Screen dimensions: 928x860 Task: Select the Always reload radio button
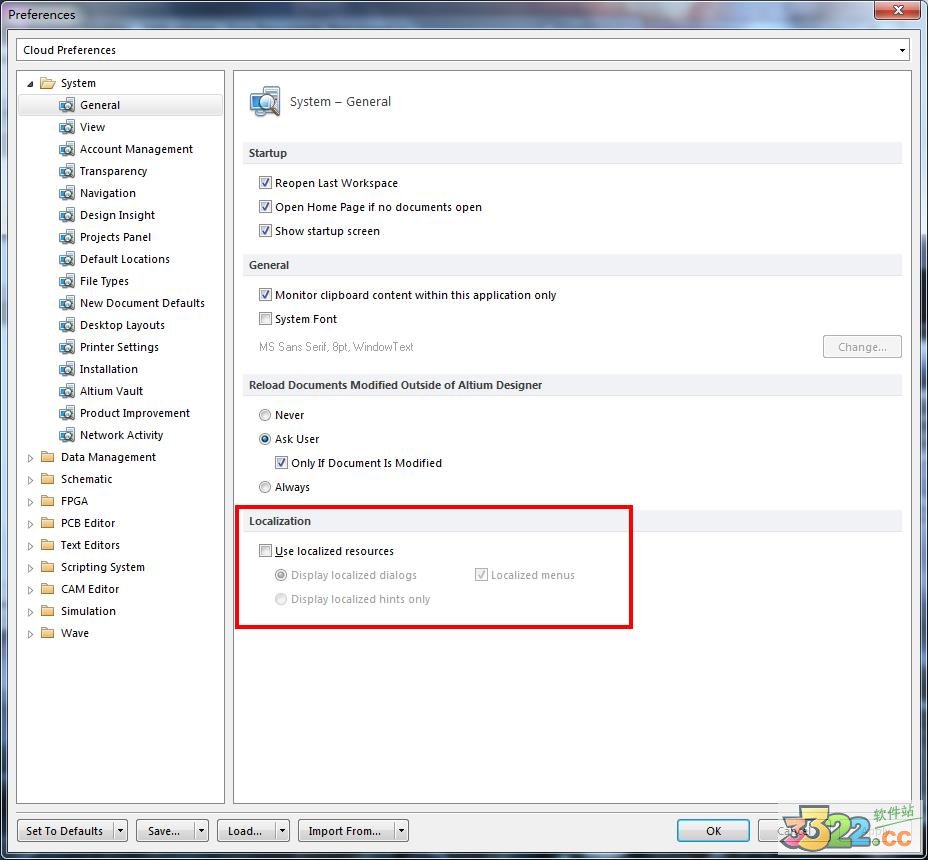[265, 487]
